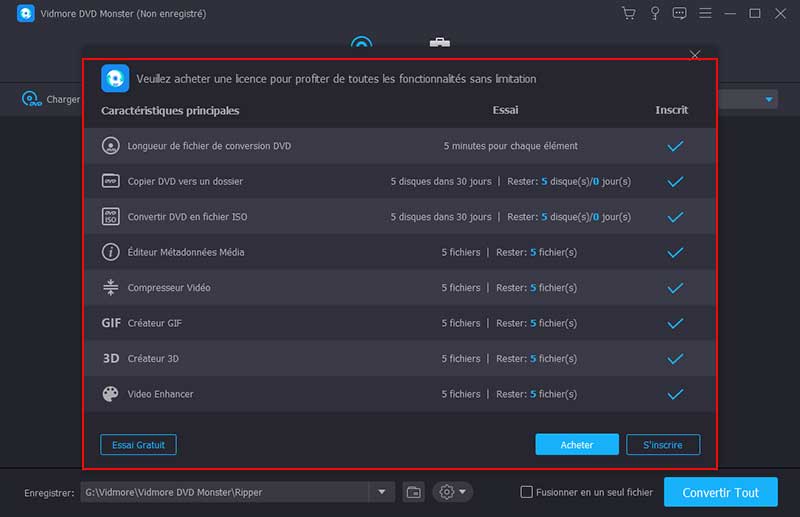Open the feedback chat bubble icon
Viewport: 800px width, 517px height.
pos(680,14)
